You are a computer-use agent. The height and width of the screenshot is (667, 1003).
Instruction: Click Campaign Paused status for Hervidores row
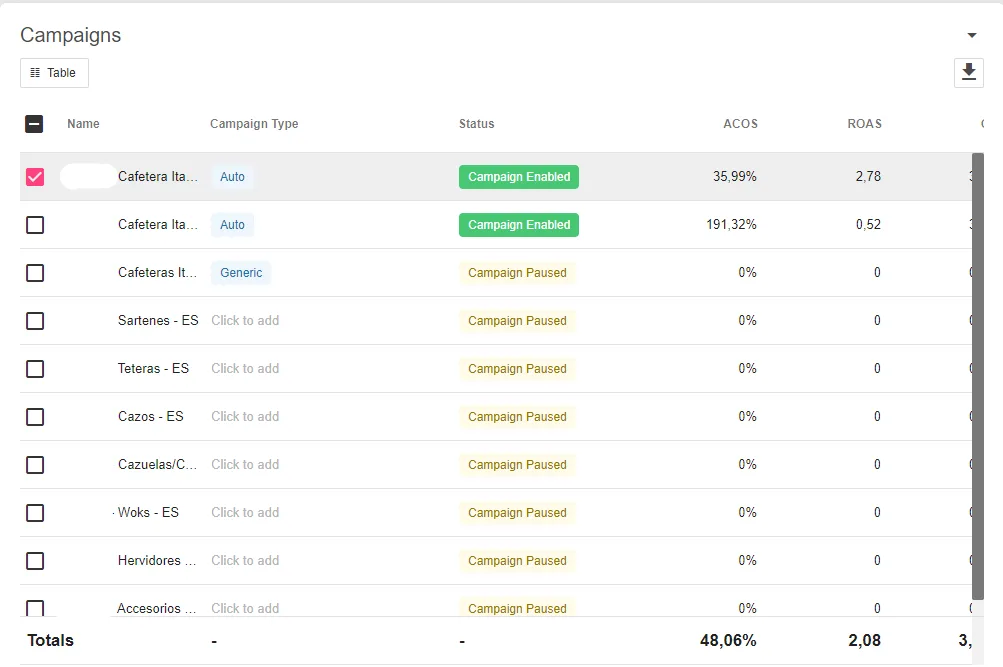point(517,560)
